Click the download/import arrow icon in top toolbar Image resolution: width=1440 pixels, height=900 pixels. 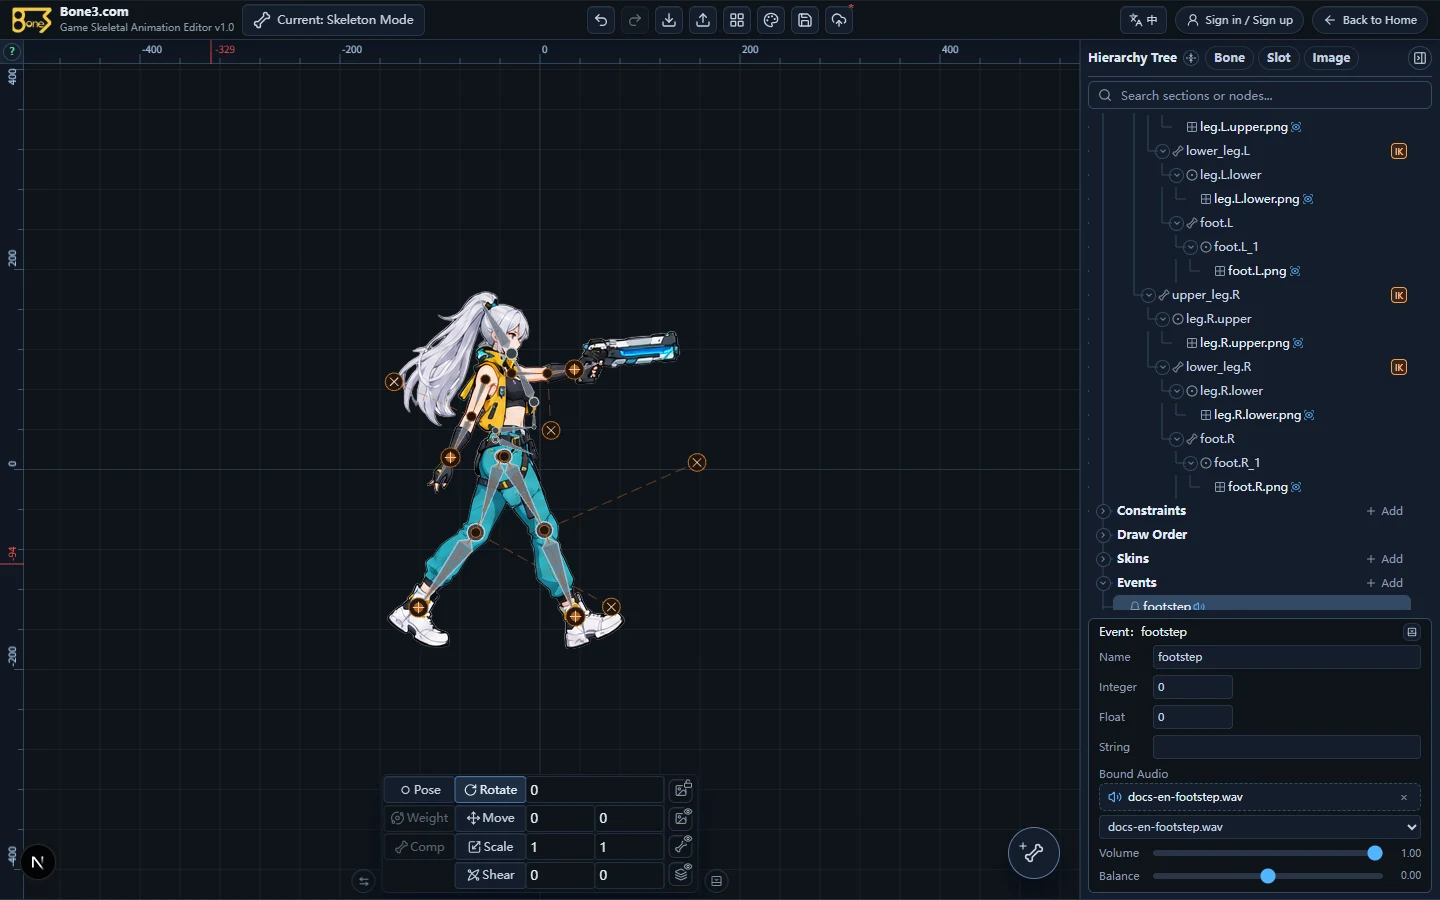[x=669, y=20]
